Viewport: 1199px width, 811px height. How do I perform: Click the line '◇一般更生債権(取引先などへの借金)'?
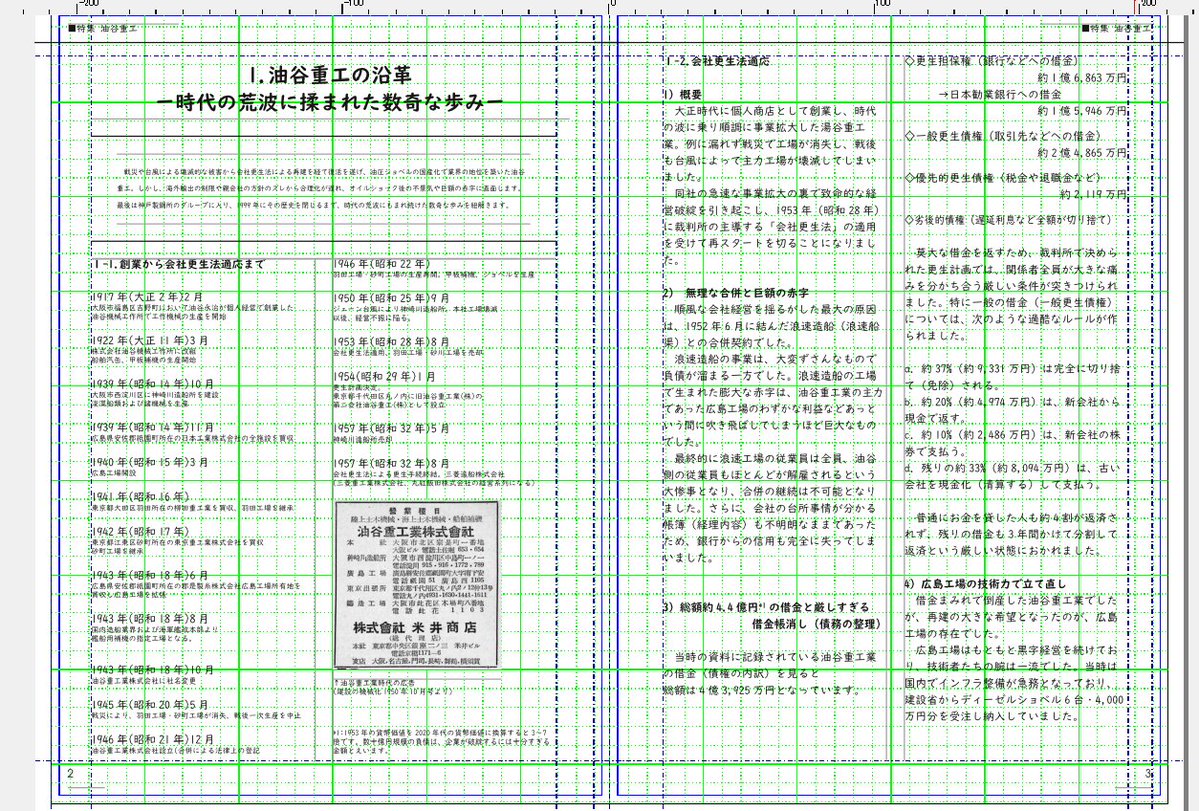coord(1002,136)
